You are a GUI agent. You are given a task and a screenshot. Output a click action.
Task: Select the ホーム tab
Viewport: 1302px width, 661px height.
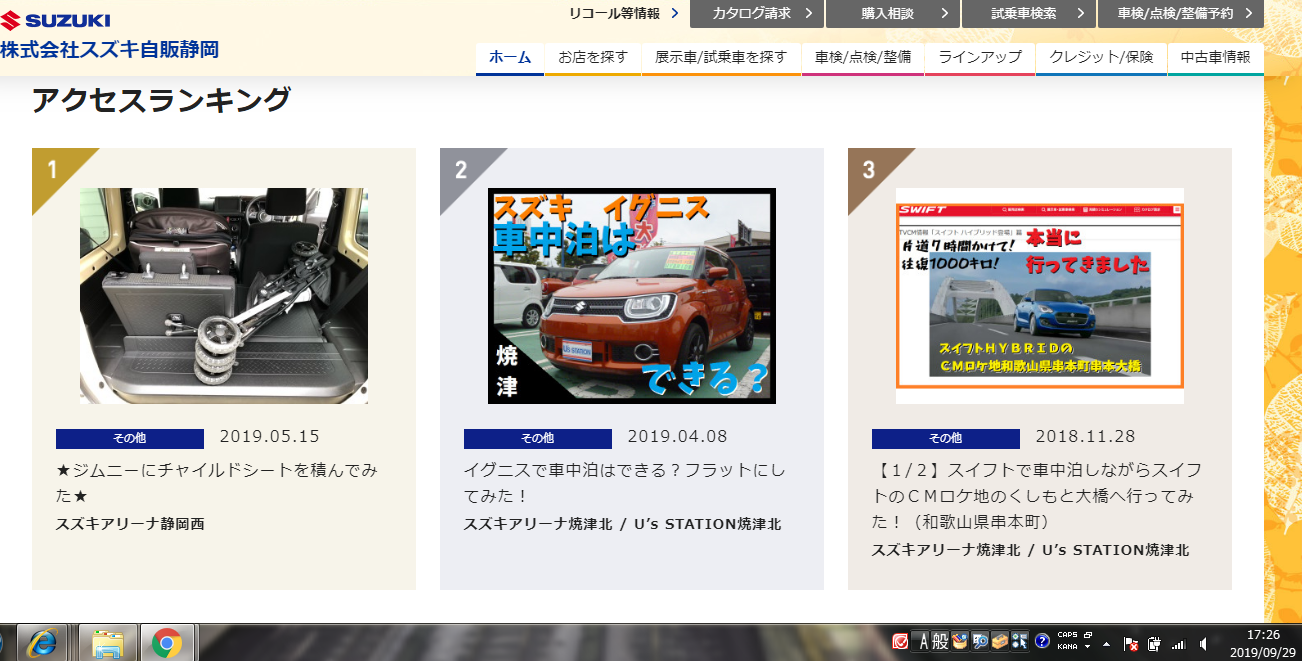click(510, 57)
